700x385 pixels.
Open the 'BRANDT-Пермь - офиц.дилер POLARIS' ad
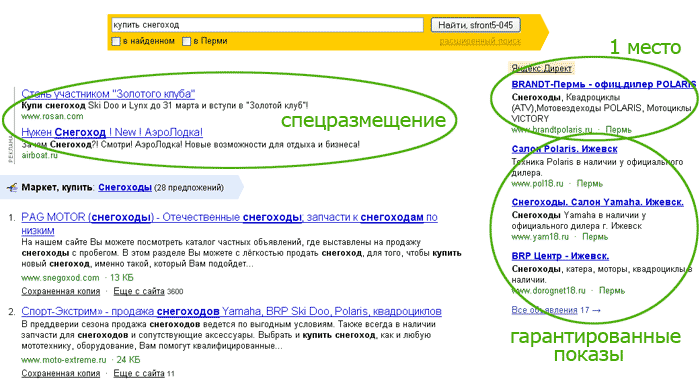pyautogui.click(x=604, y=84)
